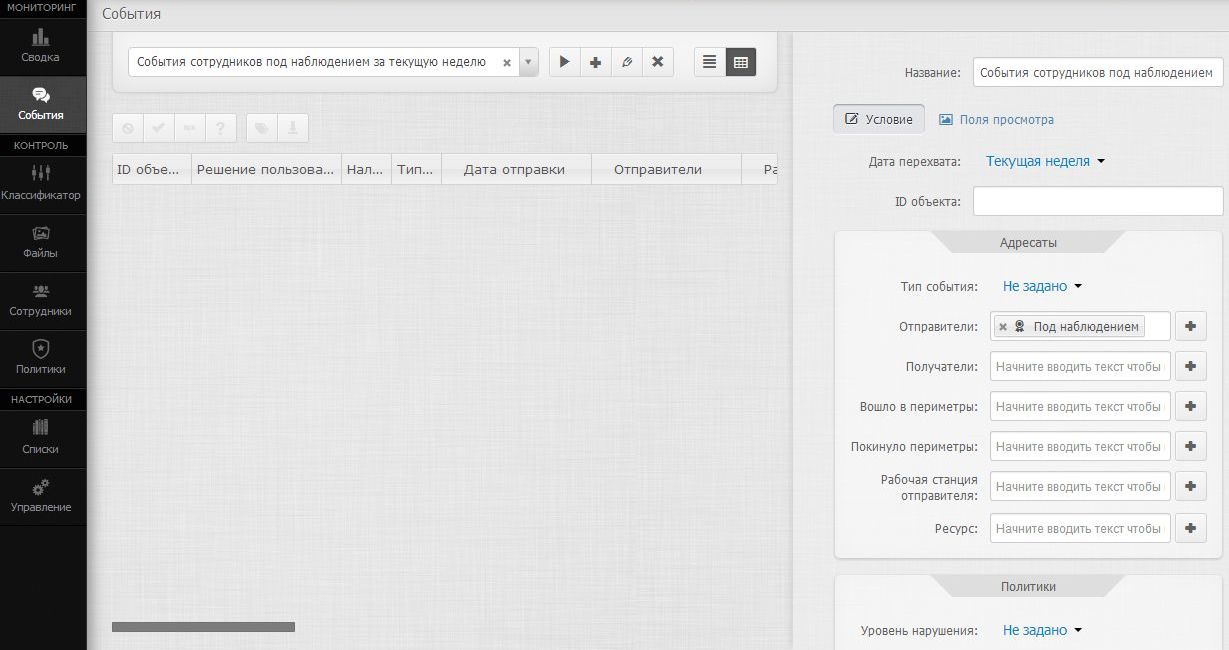Open the Управление settings section
Viewport: 1229px width, 650px height.
point(41,496)
